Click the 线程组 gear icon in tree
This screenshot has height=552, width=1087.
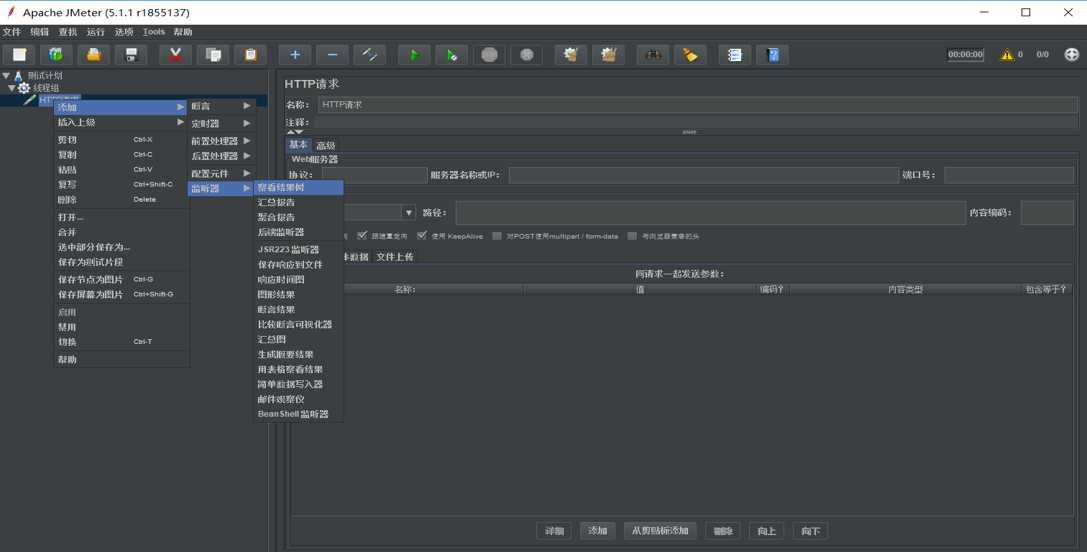pos(24,88)
